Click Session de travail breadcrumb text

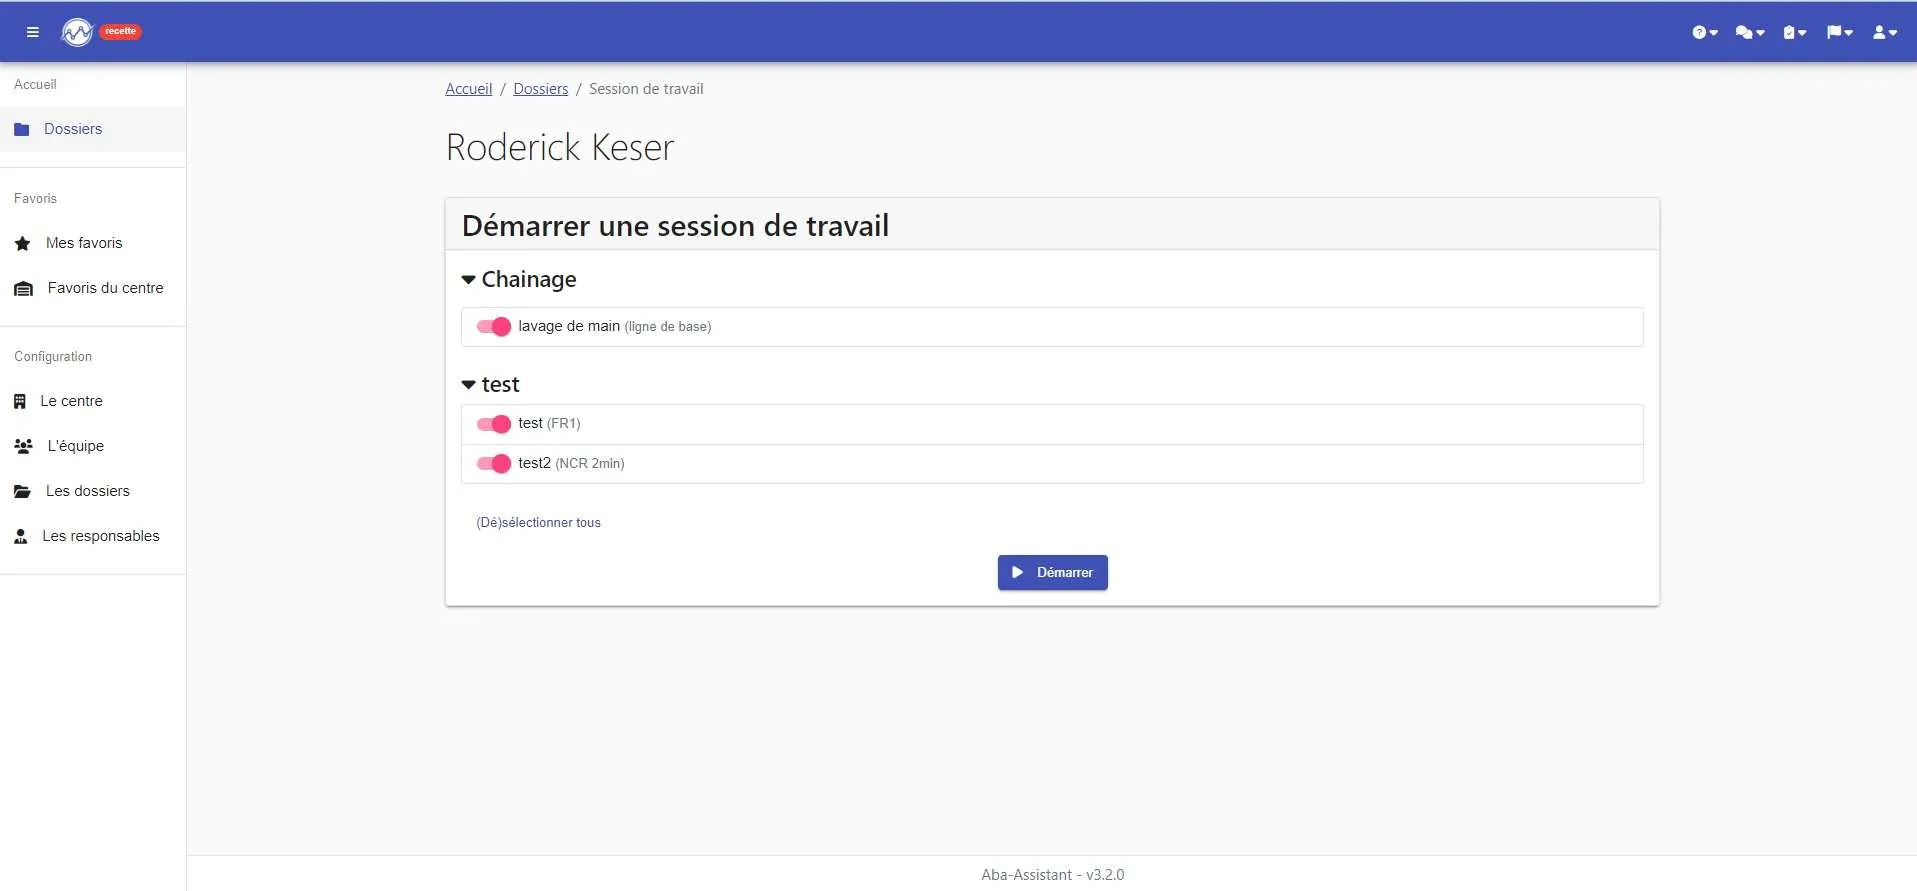[646, 89]
